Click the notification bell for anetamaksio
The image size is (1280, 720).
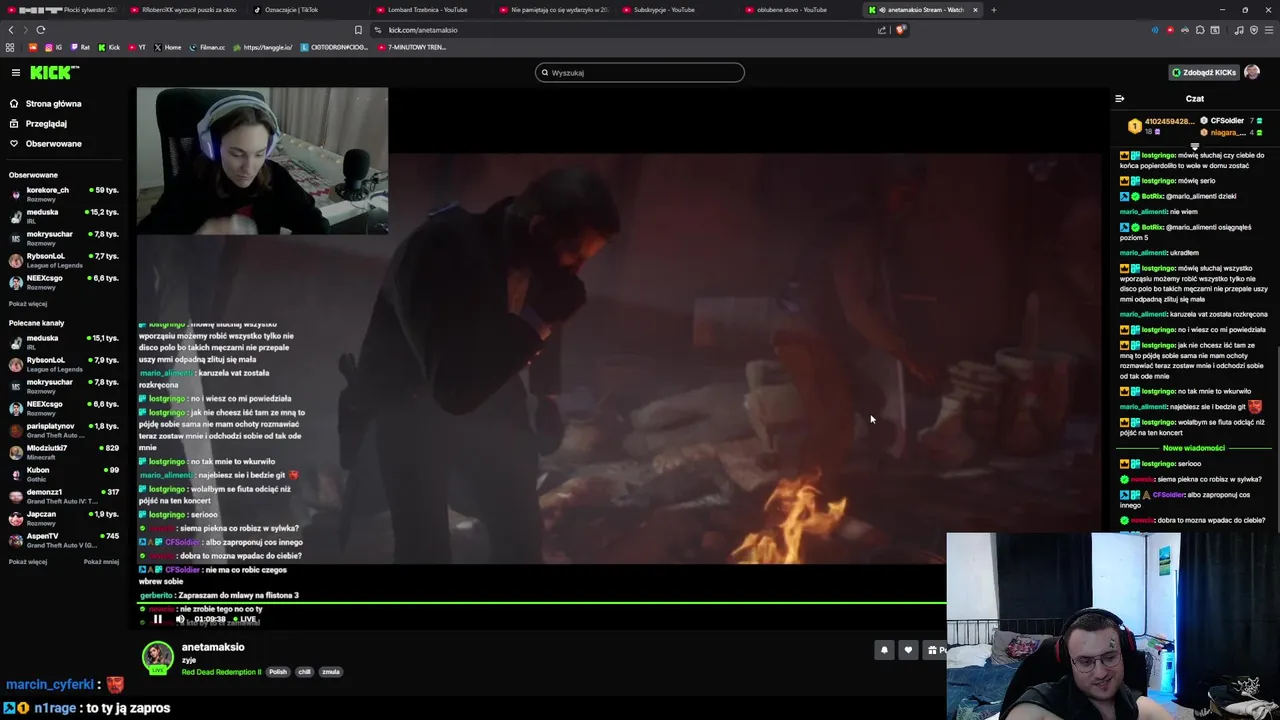(x=884, y=650)
